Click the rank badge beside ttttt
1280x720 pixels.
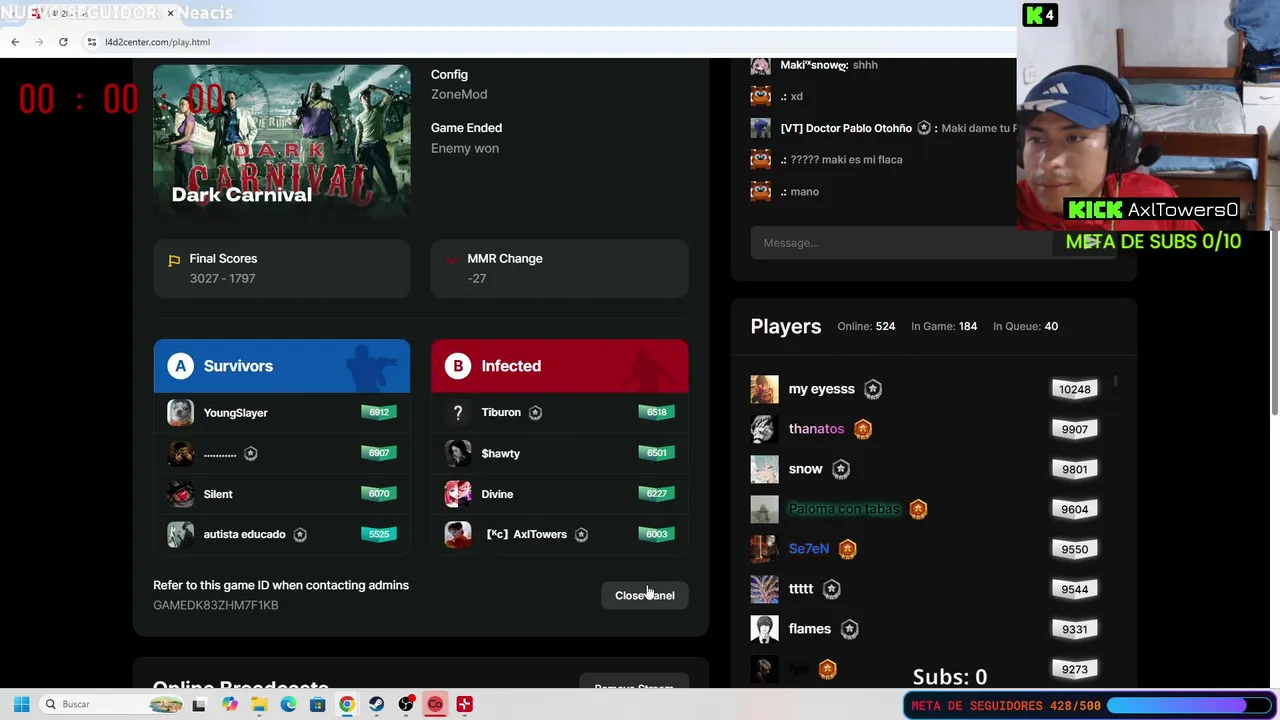[832, 589]
